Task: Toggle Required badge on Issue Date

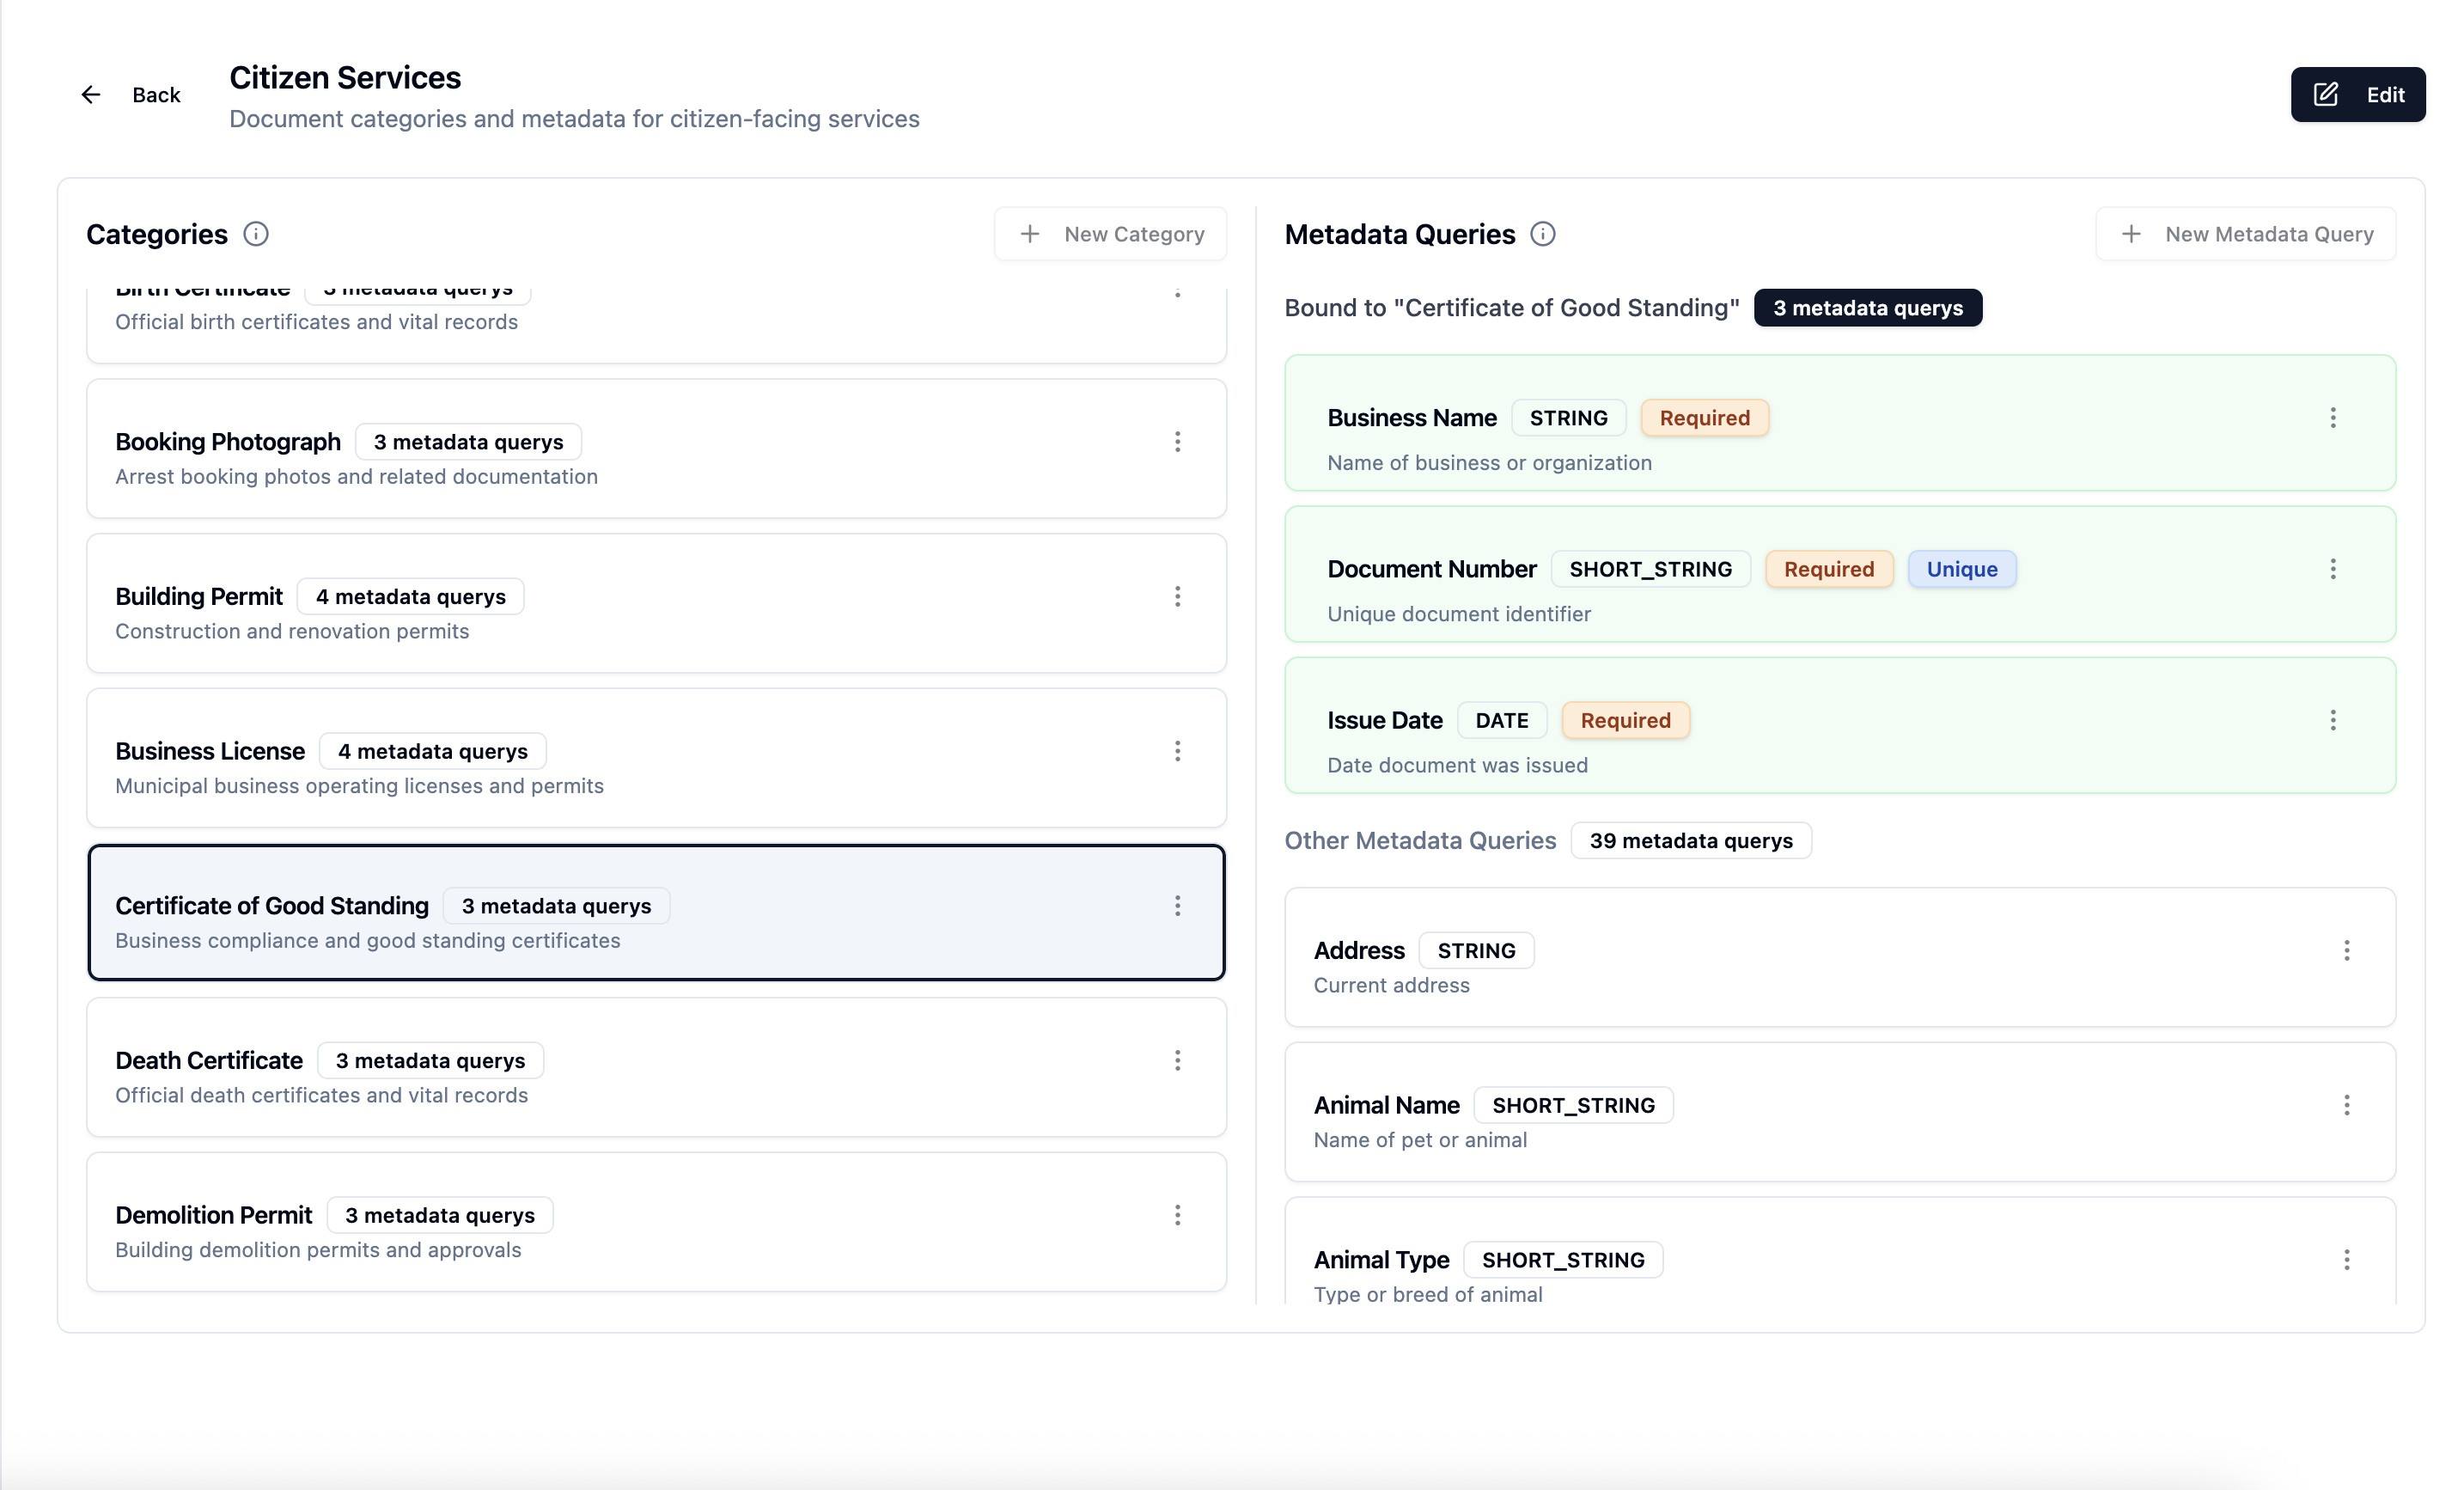Action: tap(1625, 720)
